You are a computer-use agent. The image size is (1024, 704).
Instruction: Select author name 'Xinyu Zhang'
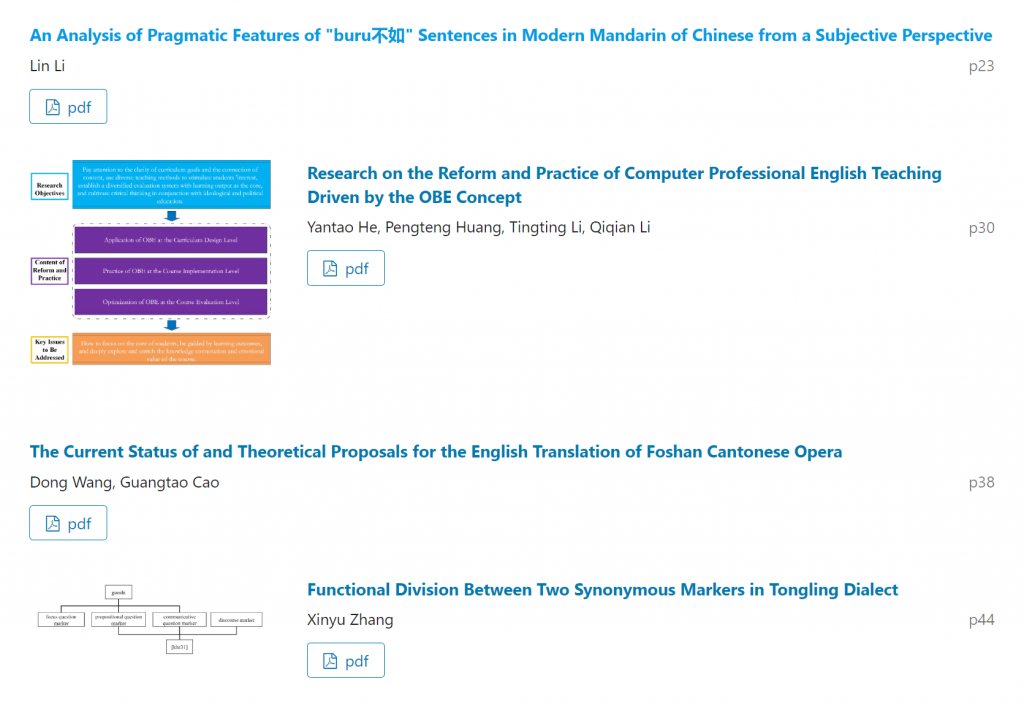click(x=350, y=620)
